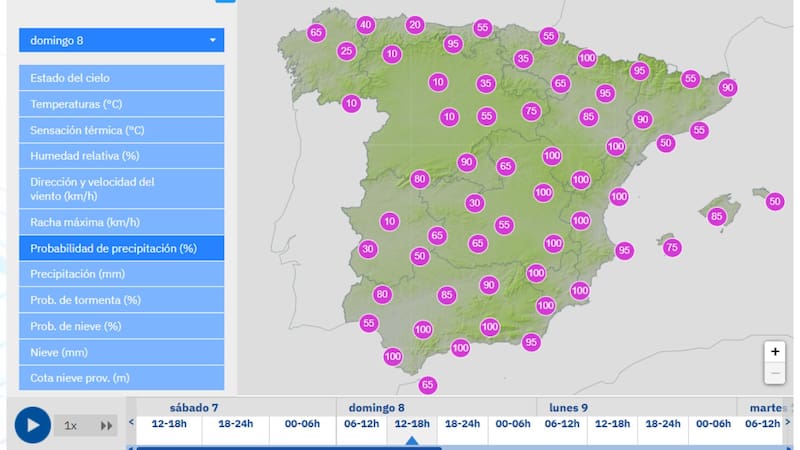Click the 75 marker near Soria

click(531, 111)
